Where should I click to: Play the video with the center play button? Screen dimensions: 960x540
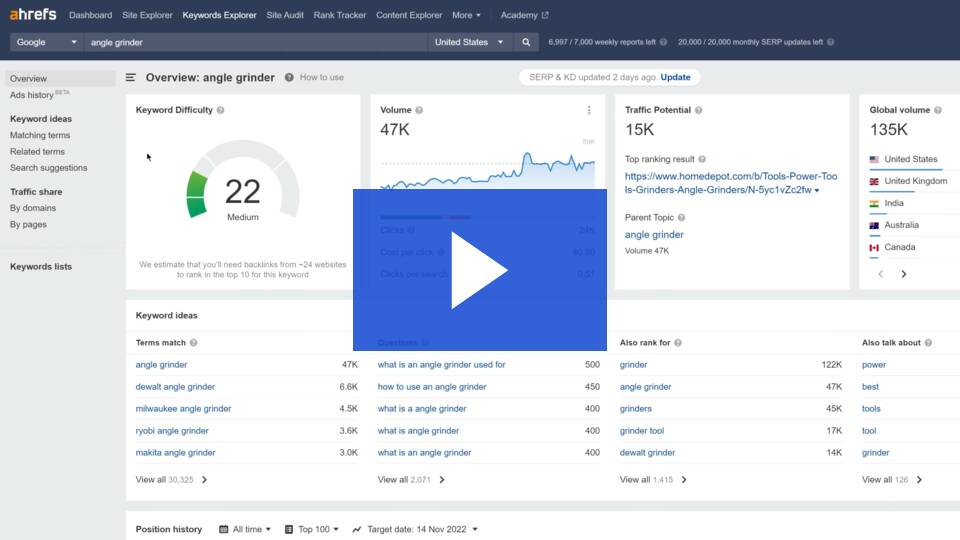coord(479,270)
